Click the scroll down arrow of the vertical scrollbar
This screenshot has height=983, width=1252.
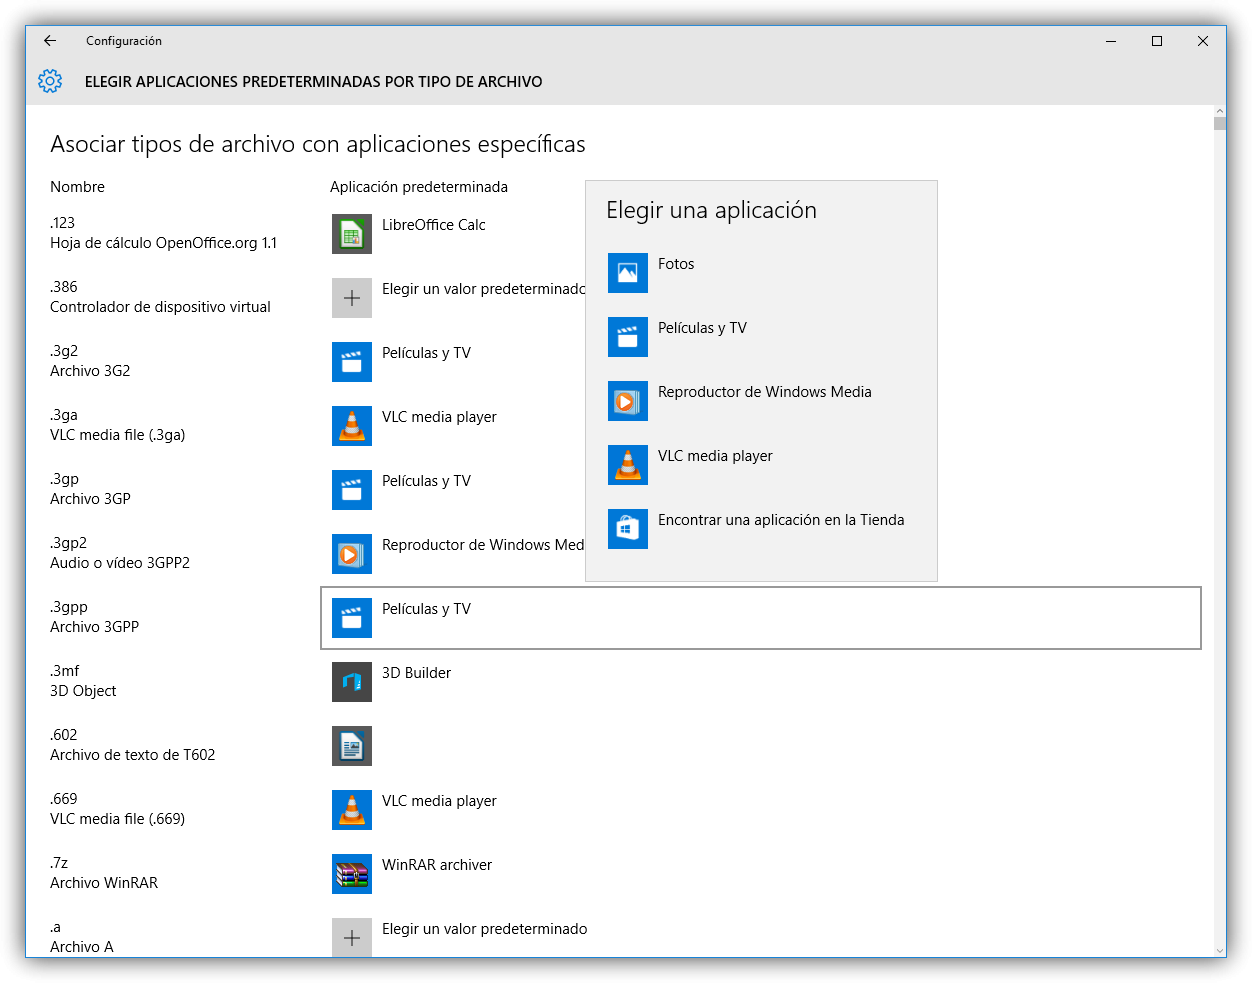(x=1219, y=950)
